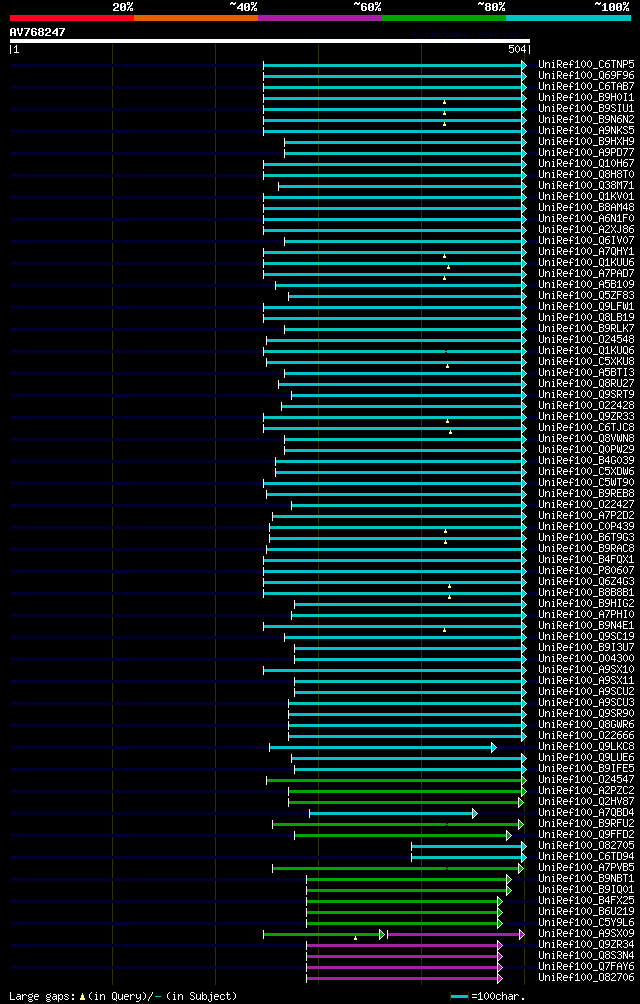Select the UniRef100_A7P2D2 label
Viewport: 640px width, 1004px height.
tap(586, 517)
